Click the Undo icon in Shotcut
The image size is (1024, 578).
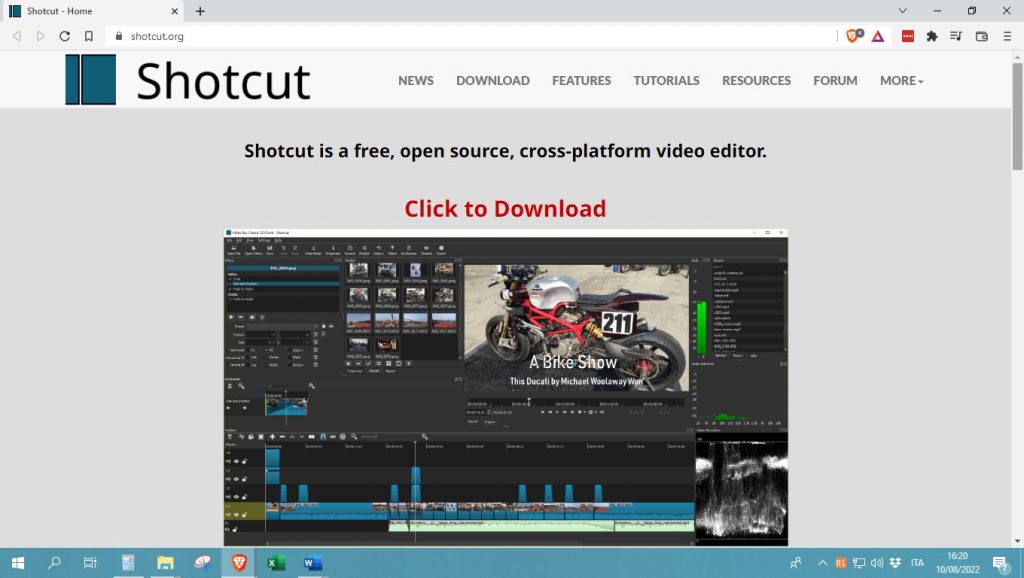(x=284, y=250)
